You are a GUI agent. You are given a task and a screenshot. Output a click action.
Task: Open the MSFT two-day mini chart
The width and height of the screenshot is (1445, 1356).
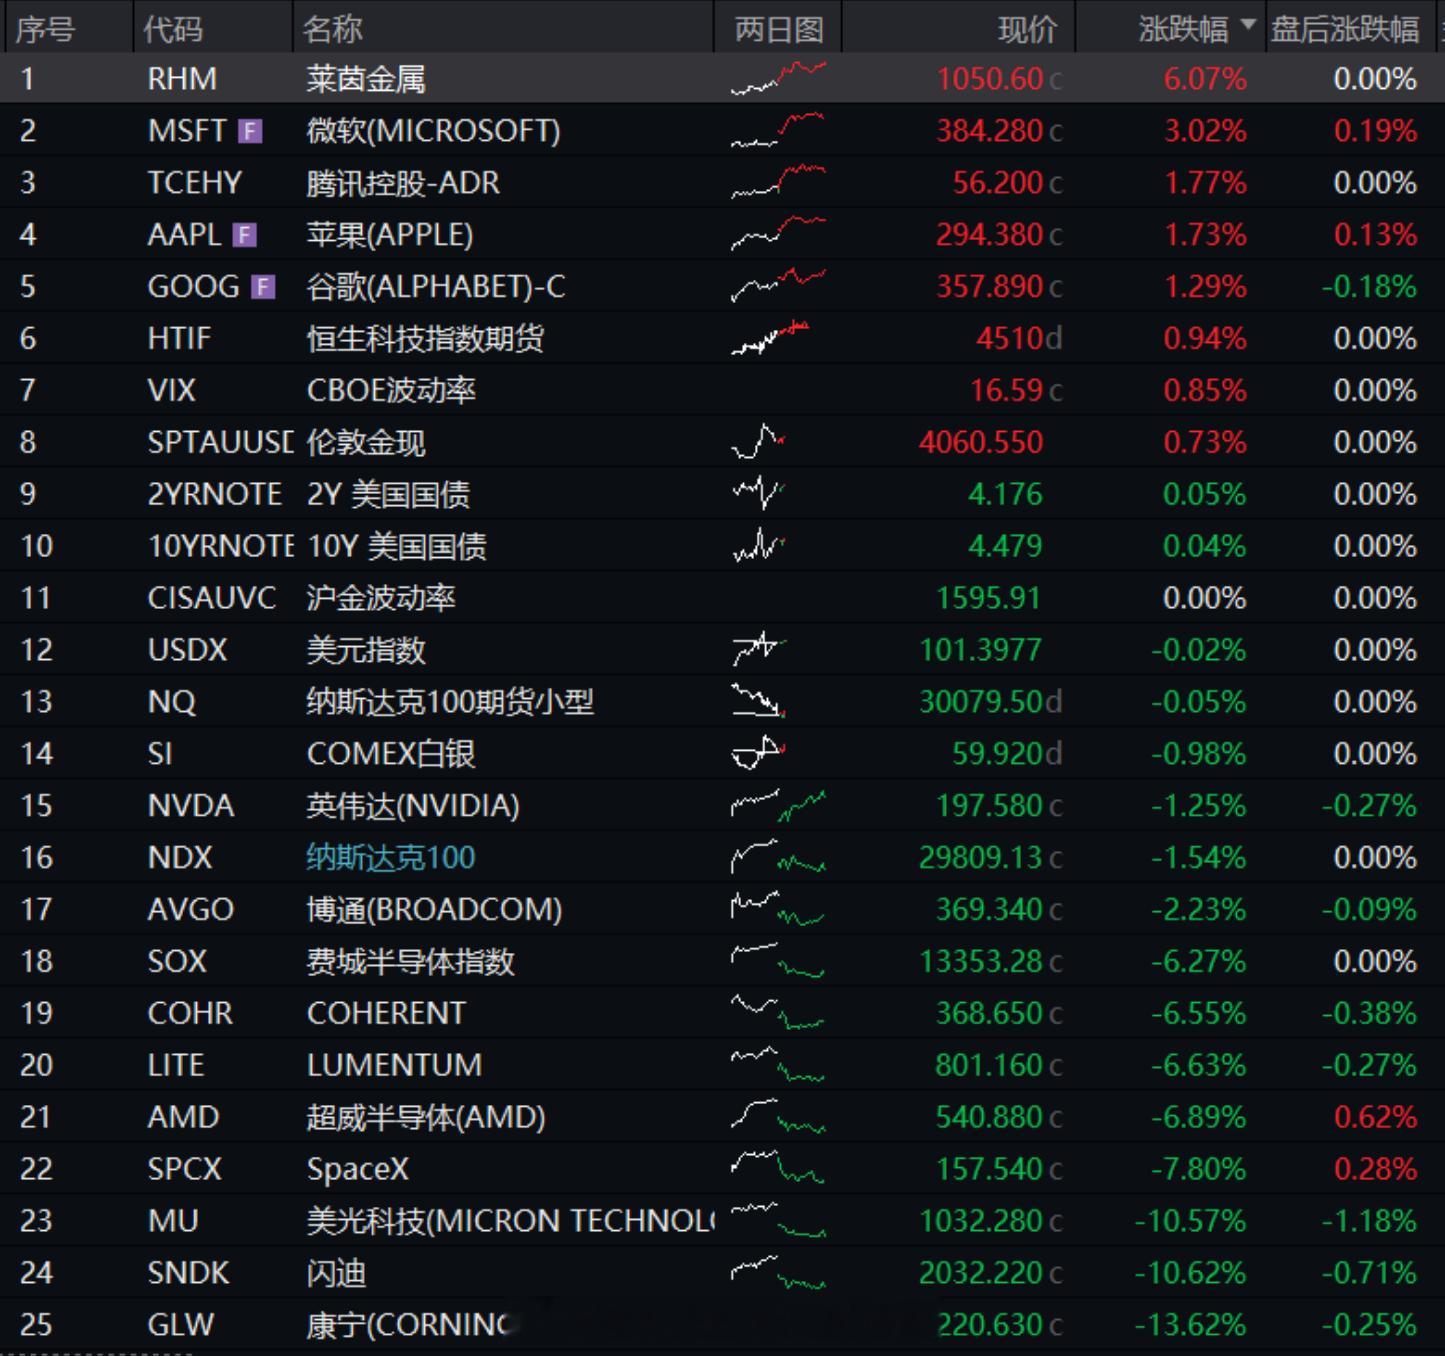tap(778, 130)
